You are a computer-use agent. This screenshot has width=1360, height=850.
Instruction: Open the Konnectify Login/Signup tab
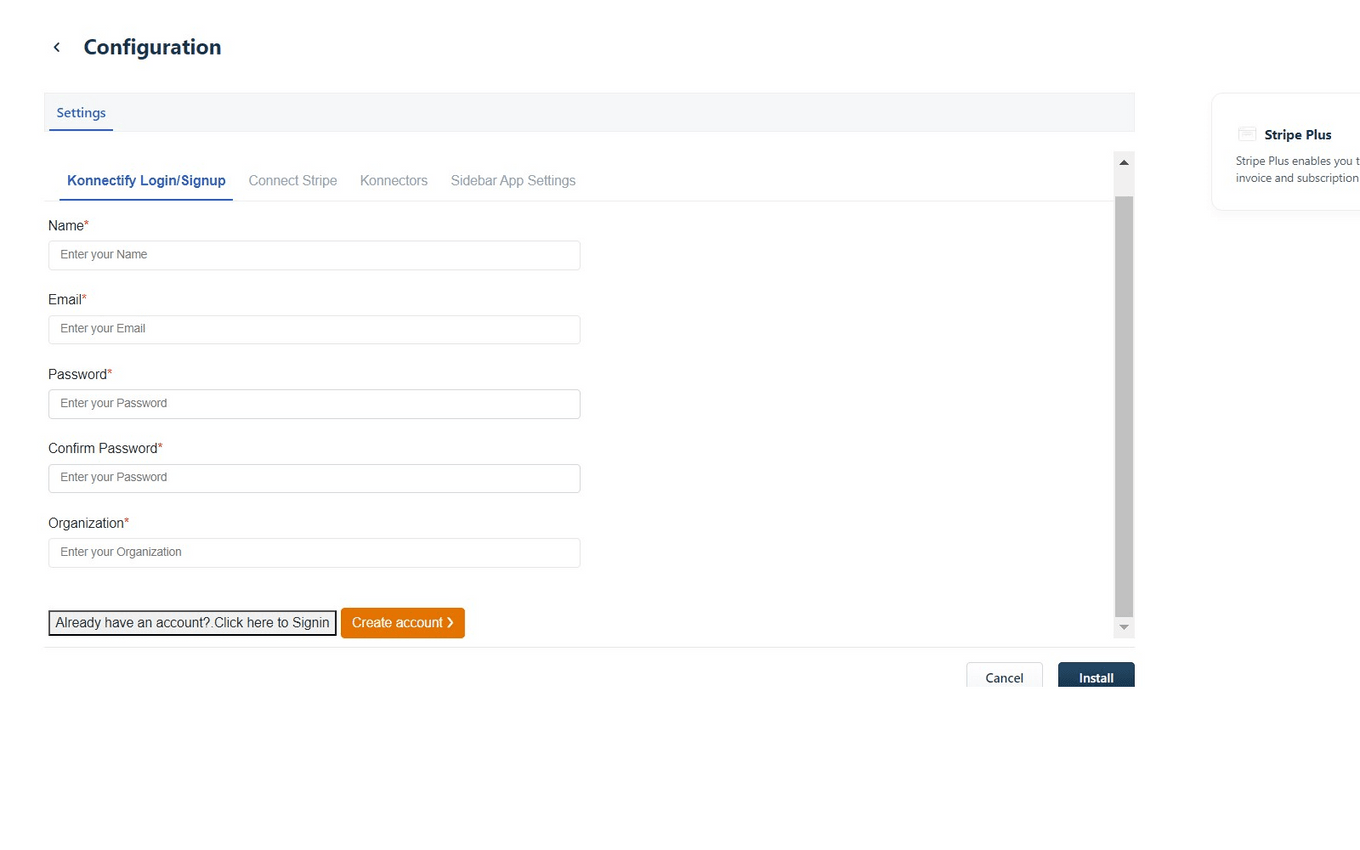(146, 180)
